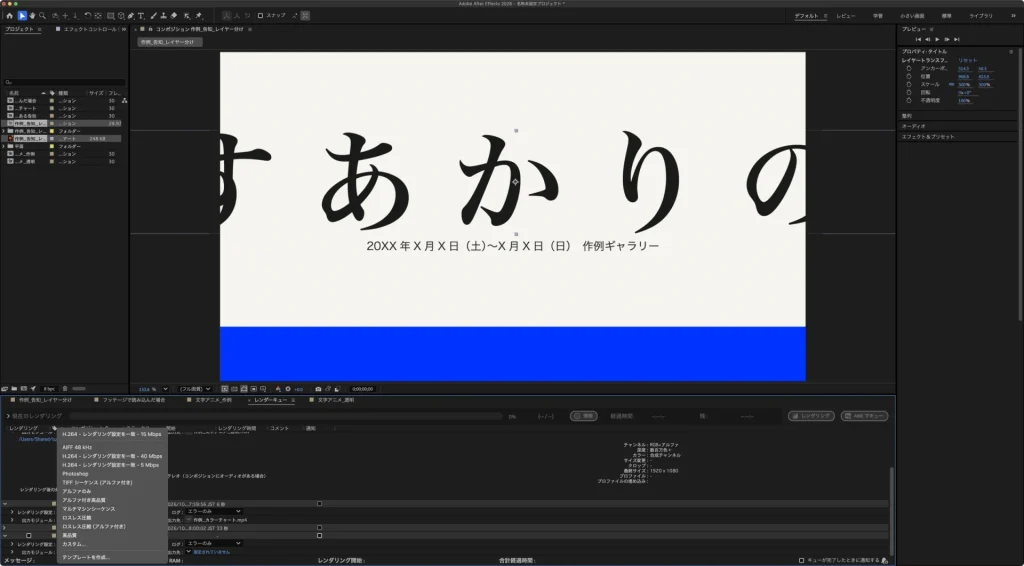Select the Eraser tool
This screenshot has width=1024, height=566.
tap(174, 16)
